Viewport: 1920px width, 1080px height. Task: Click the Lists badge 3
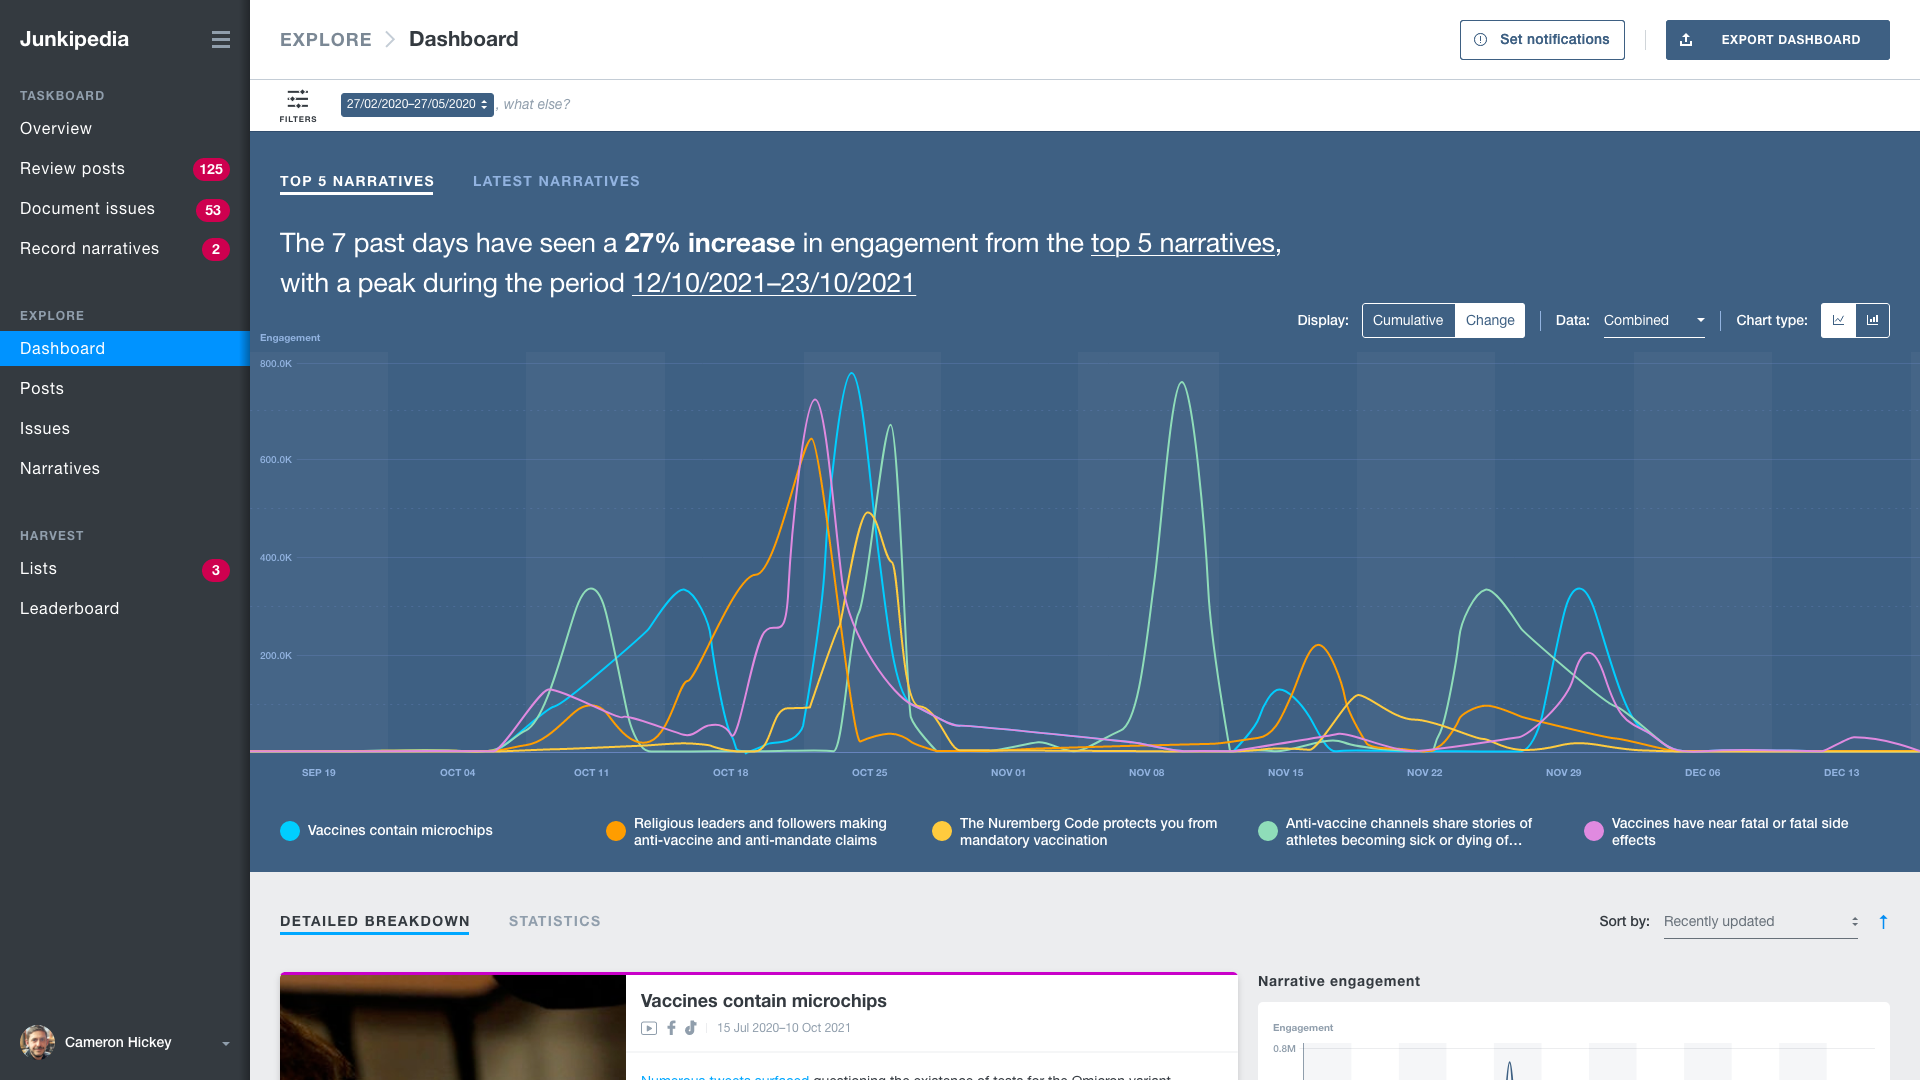coord(216,570)
